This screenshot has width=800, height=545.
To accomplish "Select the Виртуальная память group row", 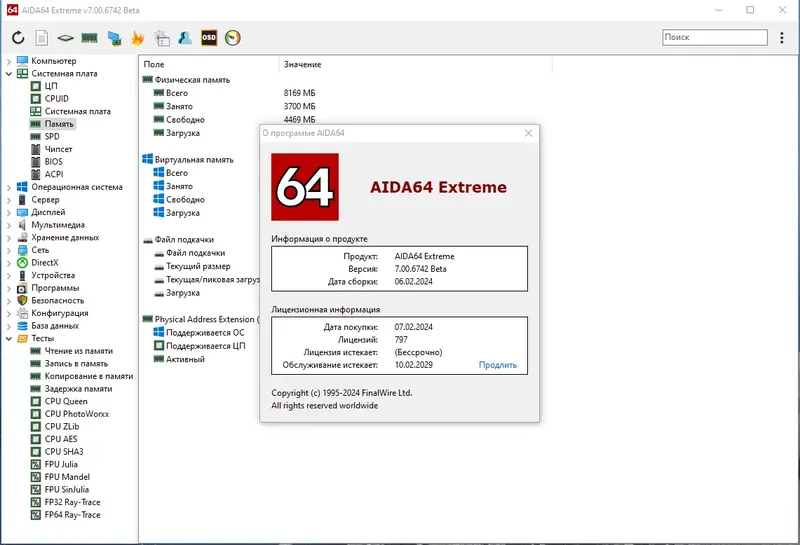I will click(x=194, y=160).
